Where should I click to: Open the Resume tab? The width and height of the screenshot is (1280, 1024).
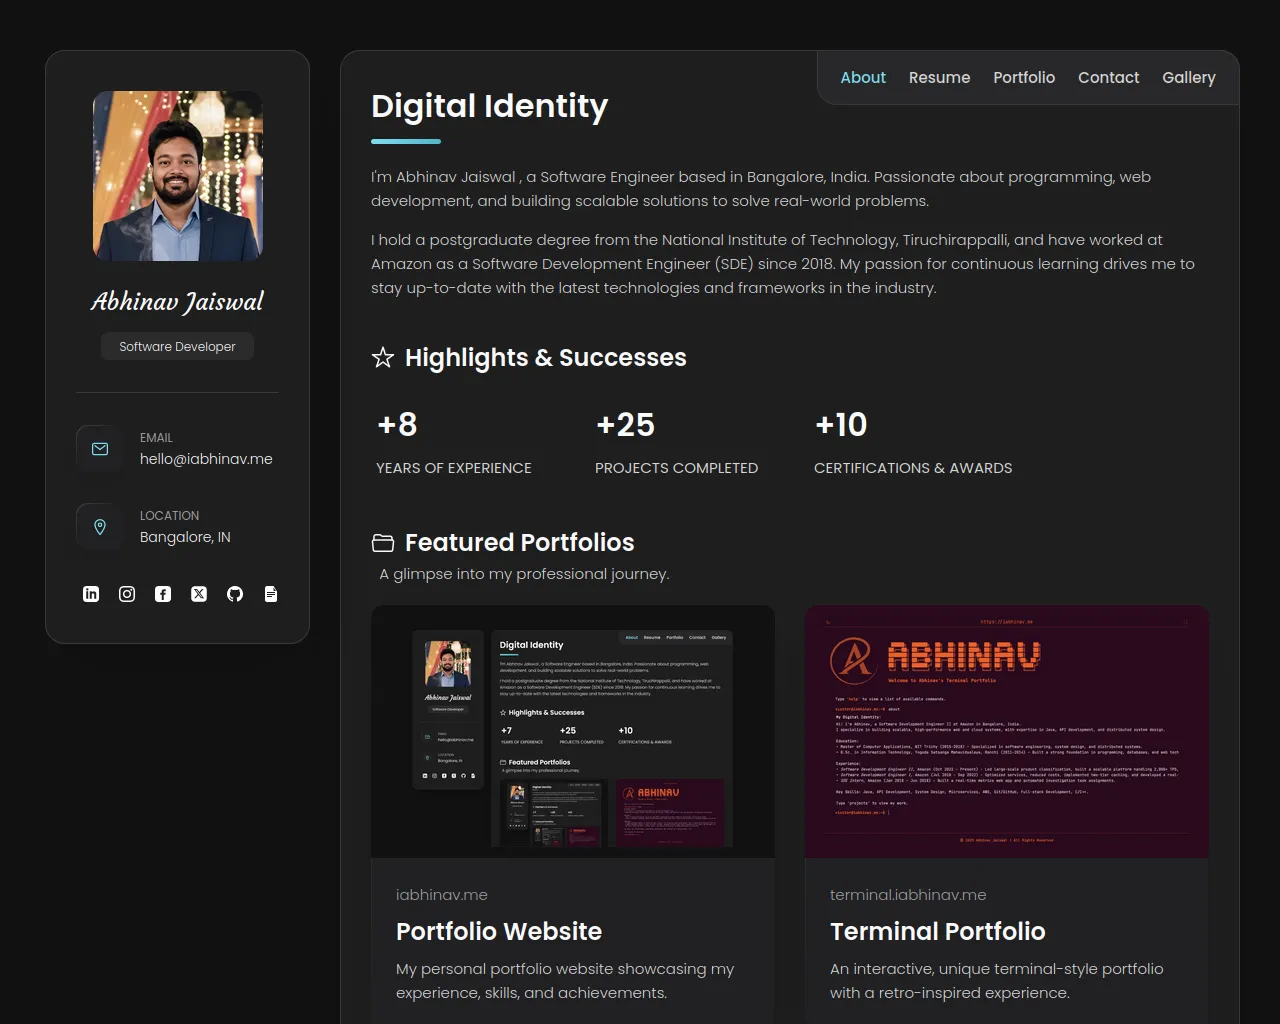point(939,78)
